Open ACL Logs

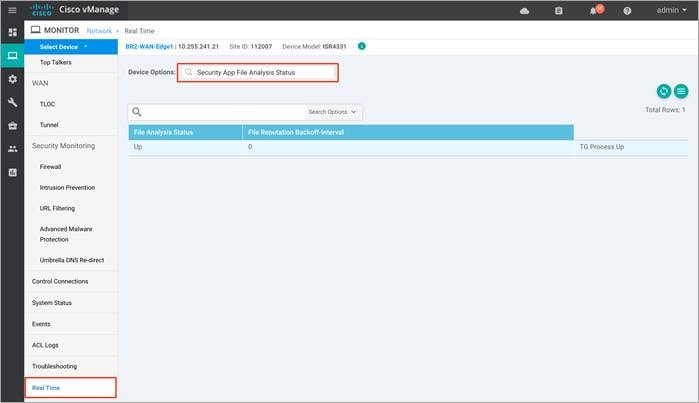pos(45,345)
